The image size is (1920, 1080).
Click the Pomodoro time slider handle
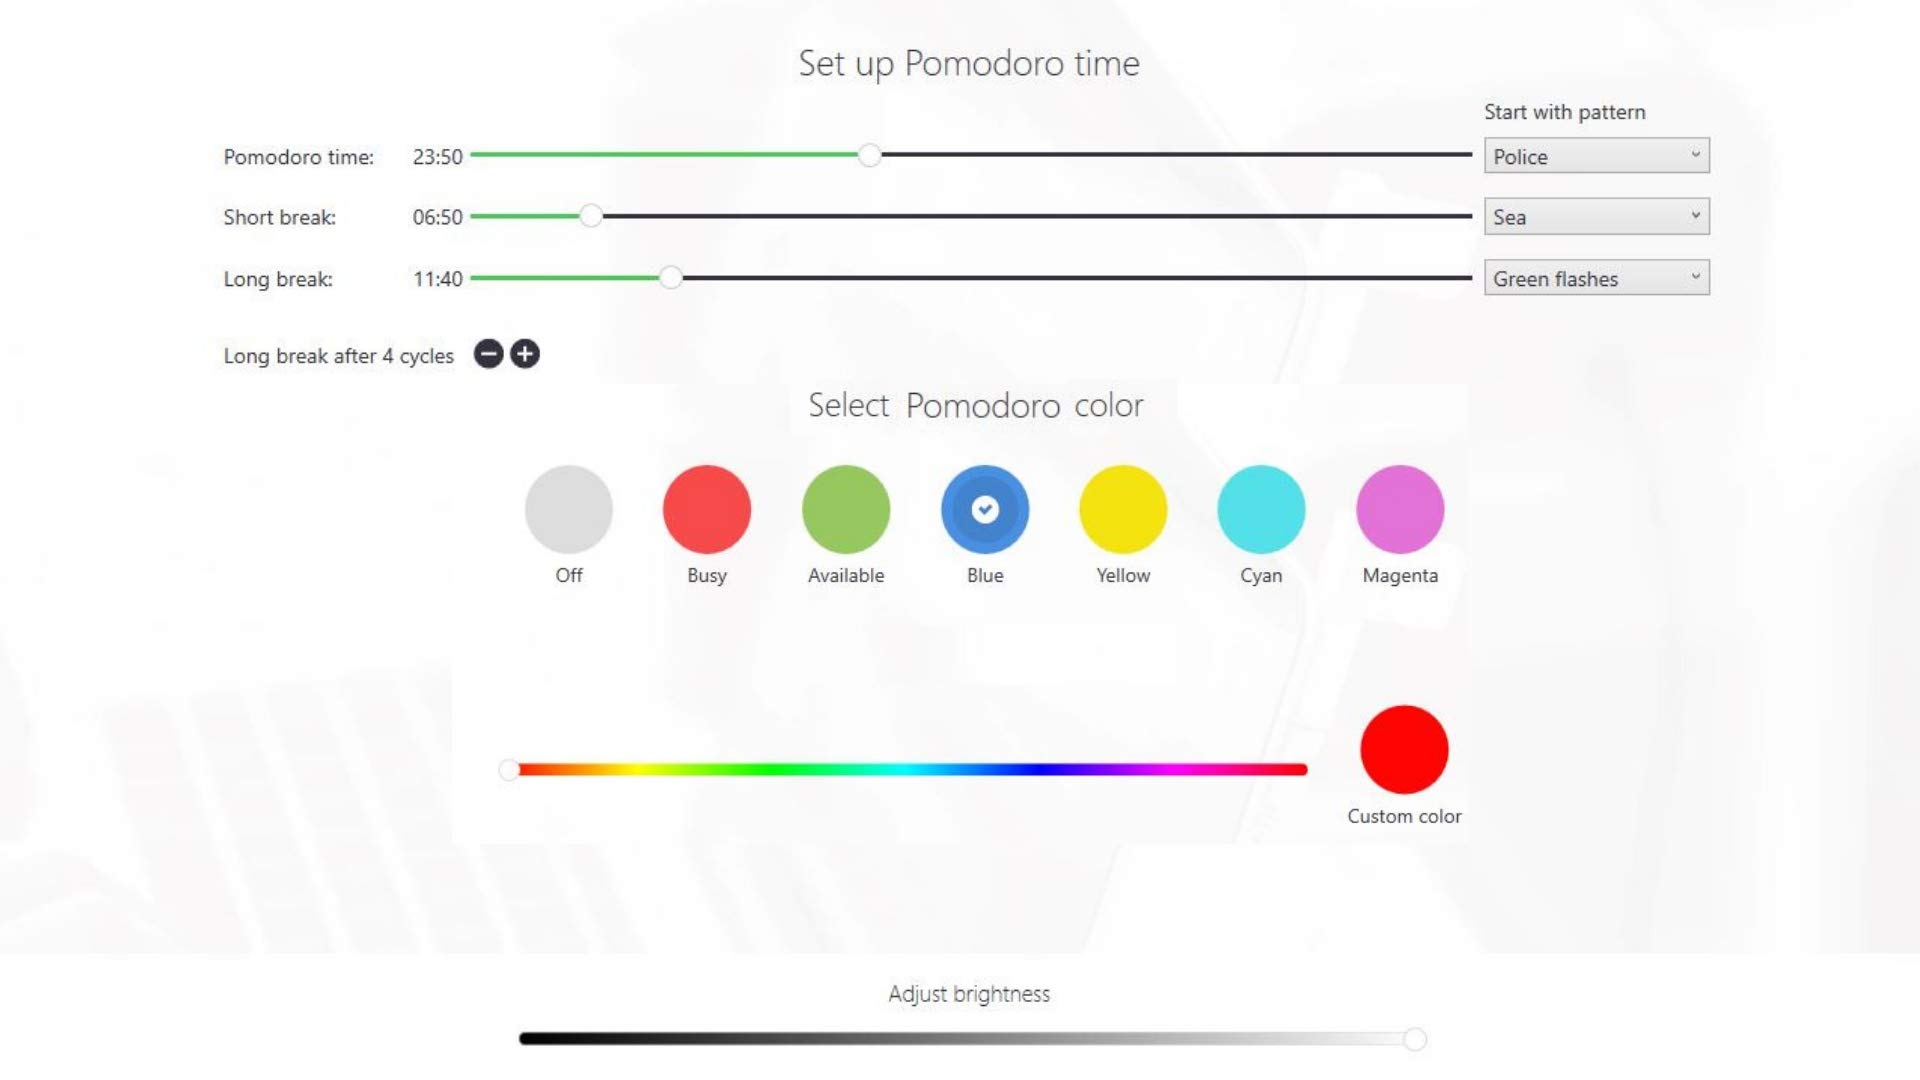click(x=870, y=155)
